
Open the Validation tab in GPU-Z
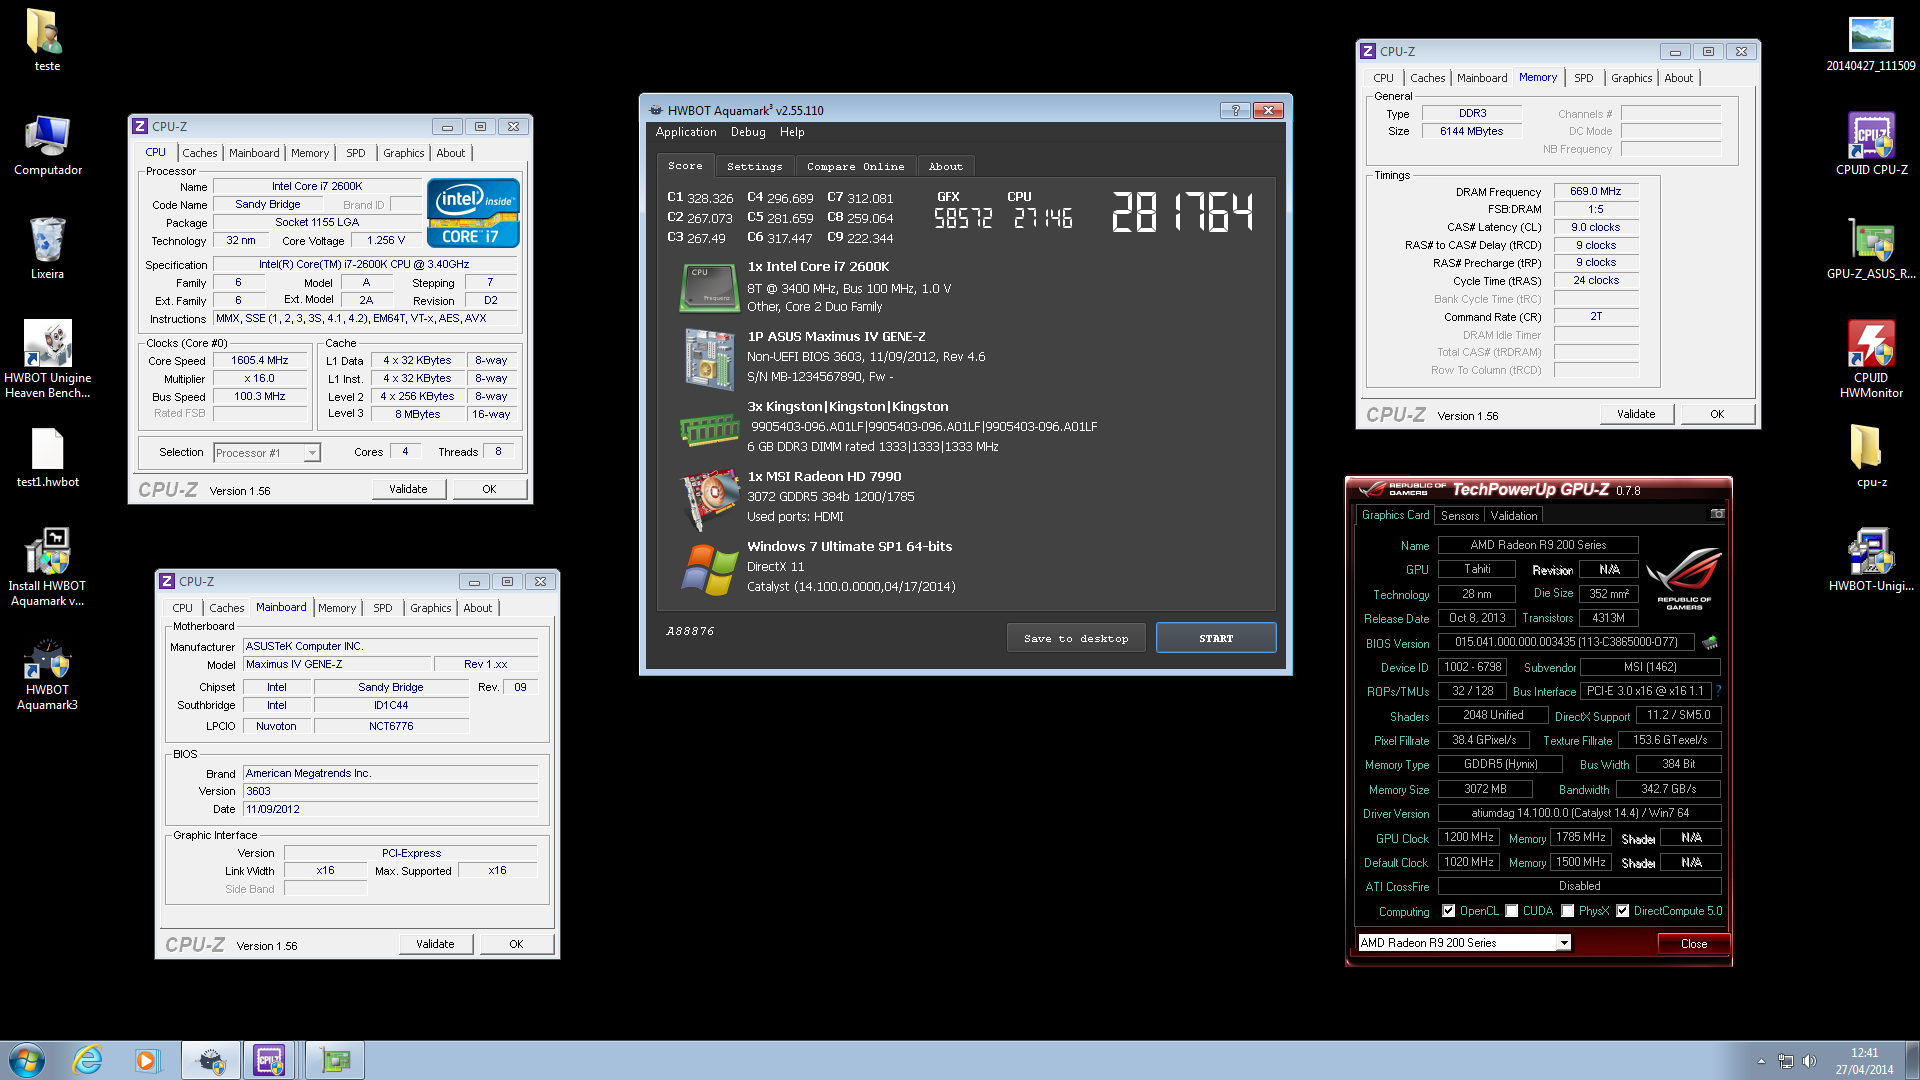click(x=1513, y=516)
